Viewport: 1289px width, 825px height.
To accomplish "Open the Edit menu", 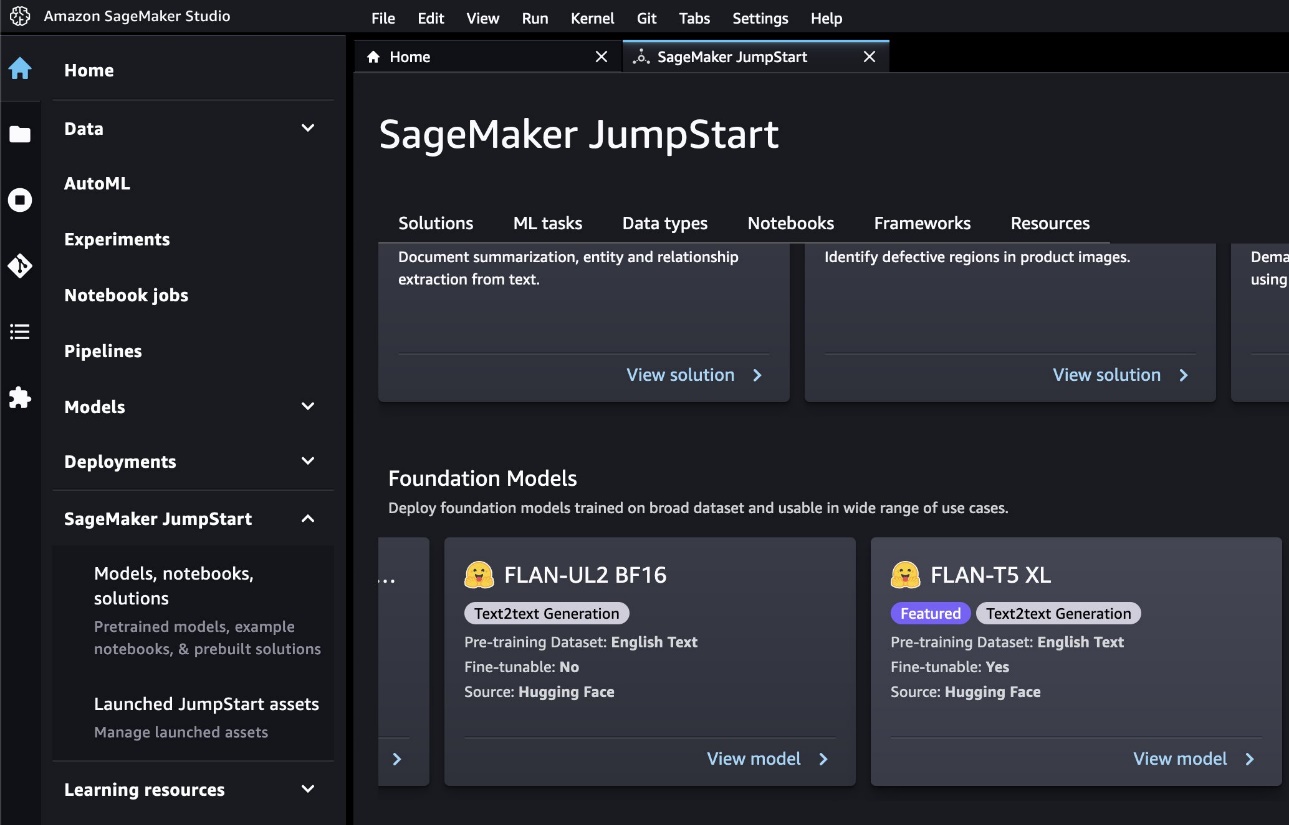I will tap(431, 18).
